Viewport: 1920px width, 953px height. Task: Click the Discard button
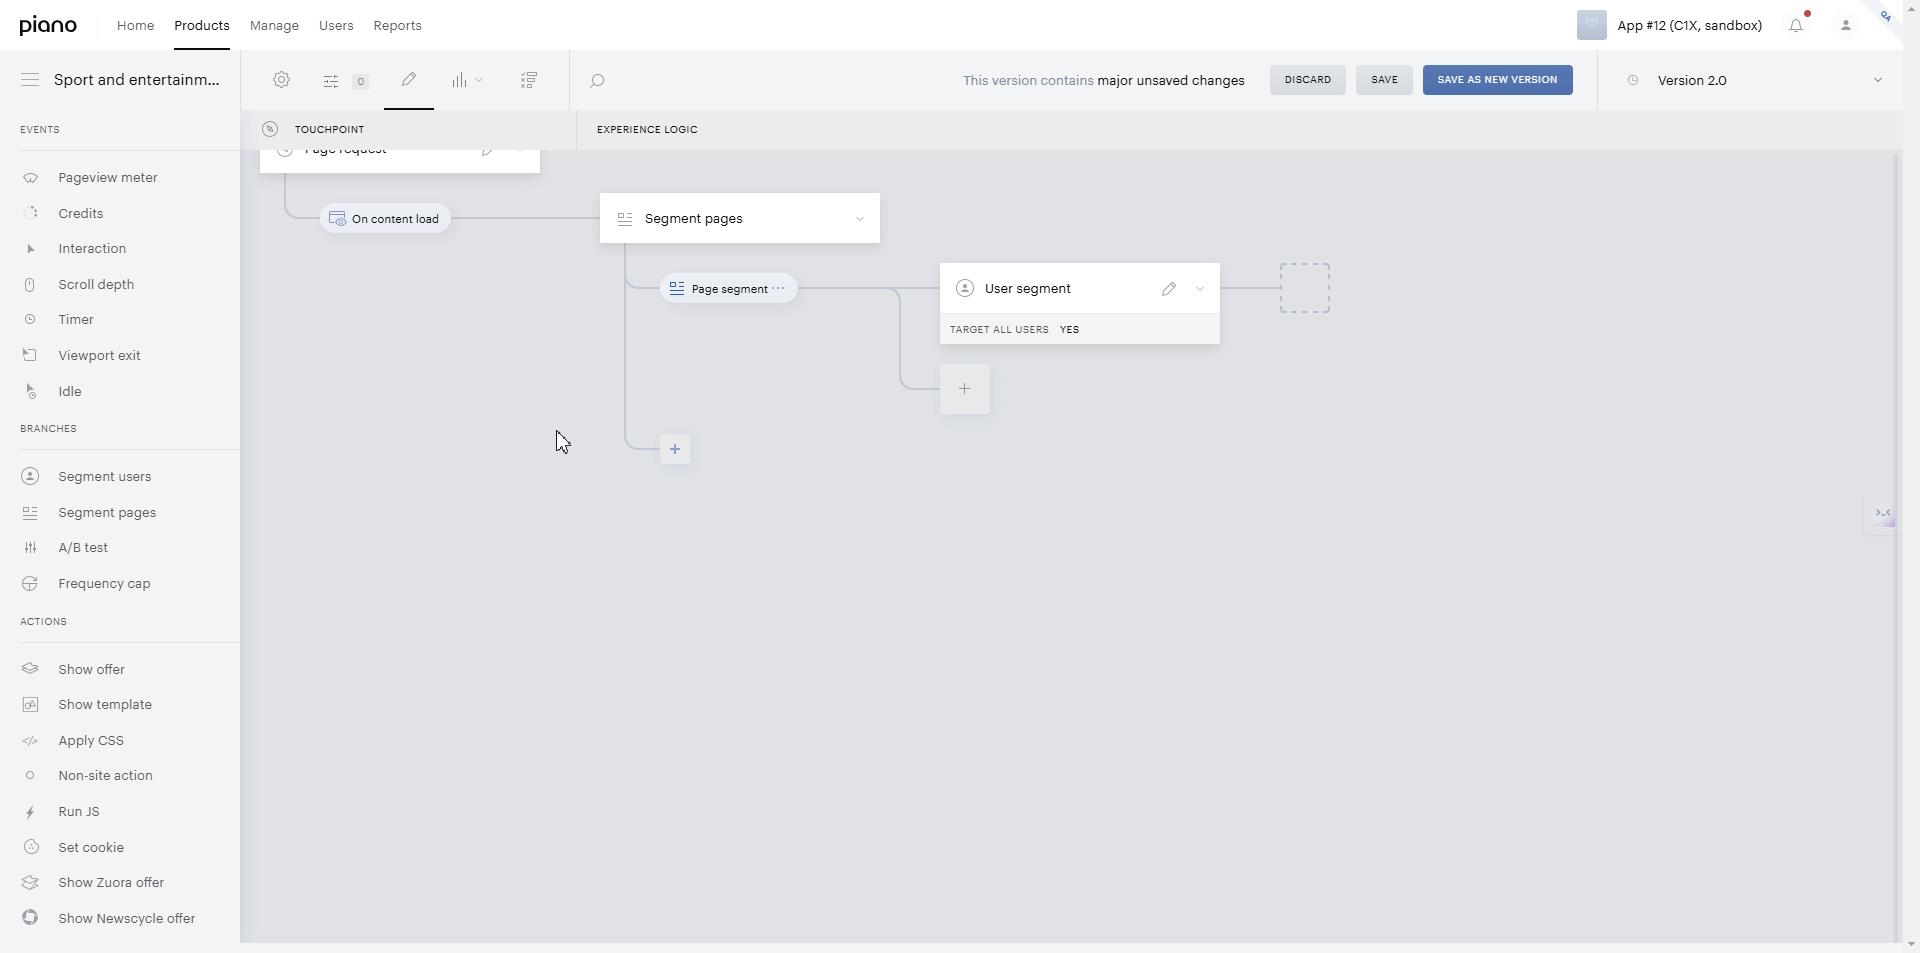pyautogui.click(x=1308, y=80)
